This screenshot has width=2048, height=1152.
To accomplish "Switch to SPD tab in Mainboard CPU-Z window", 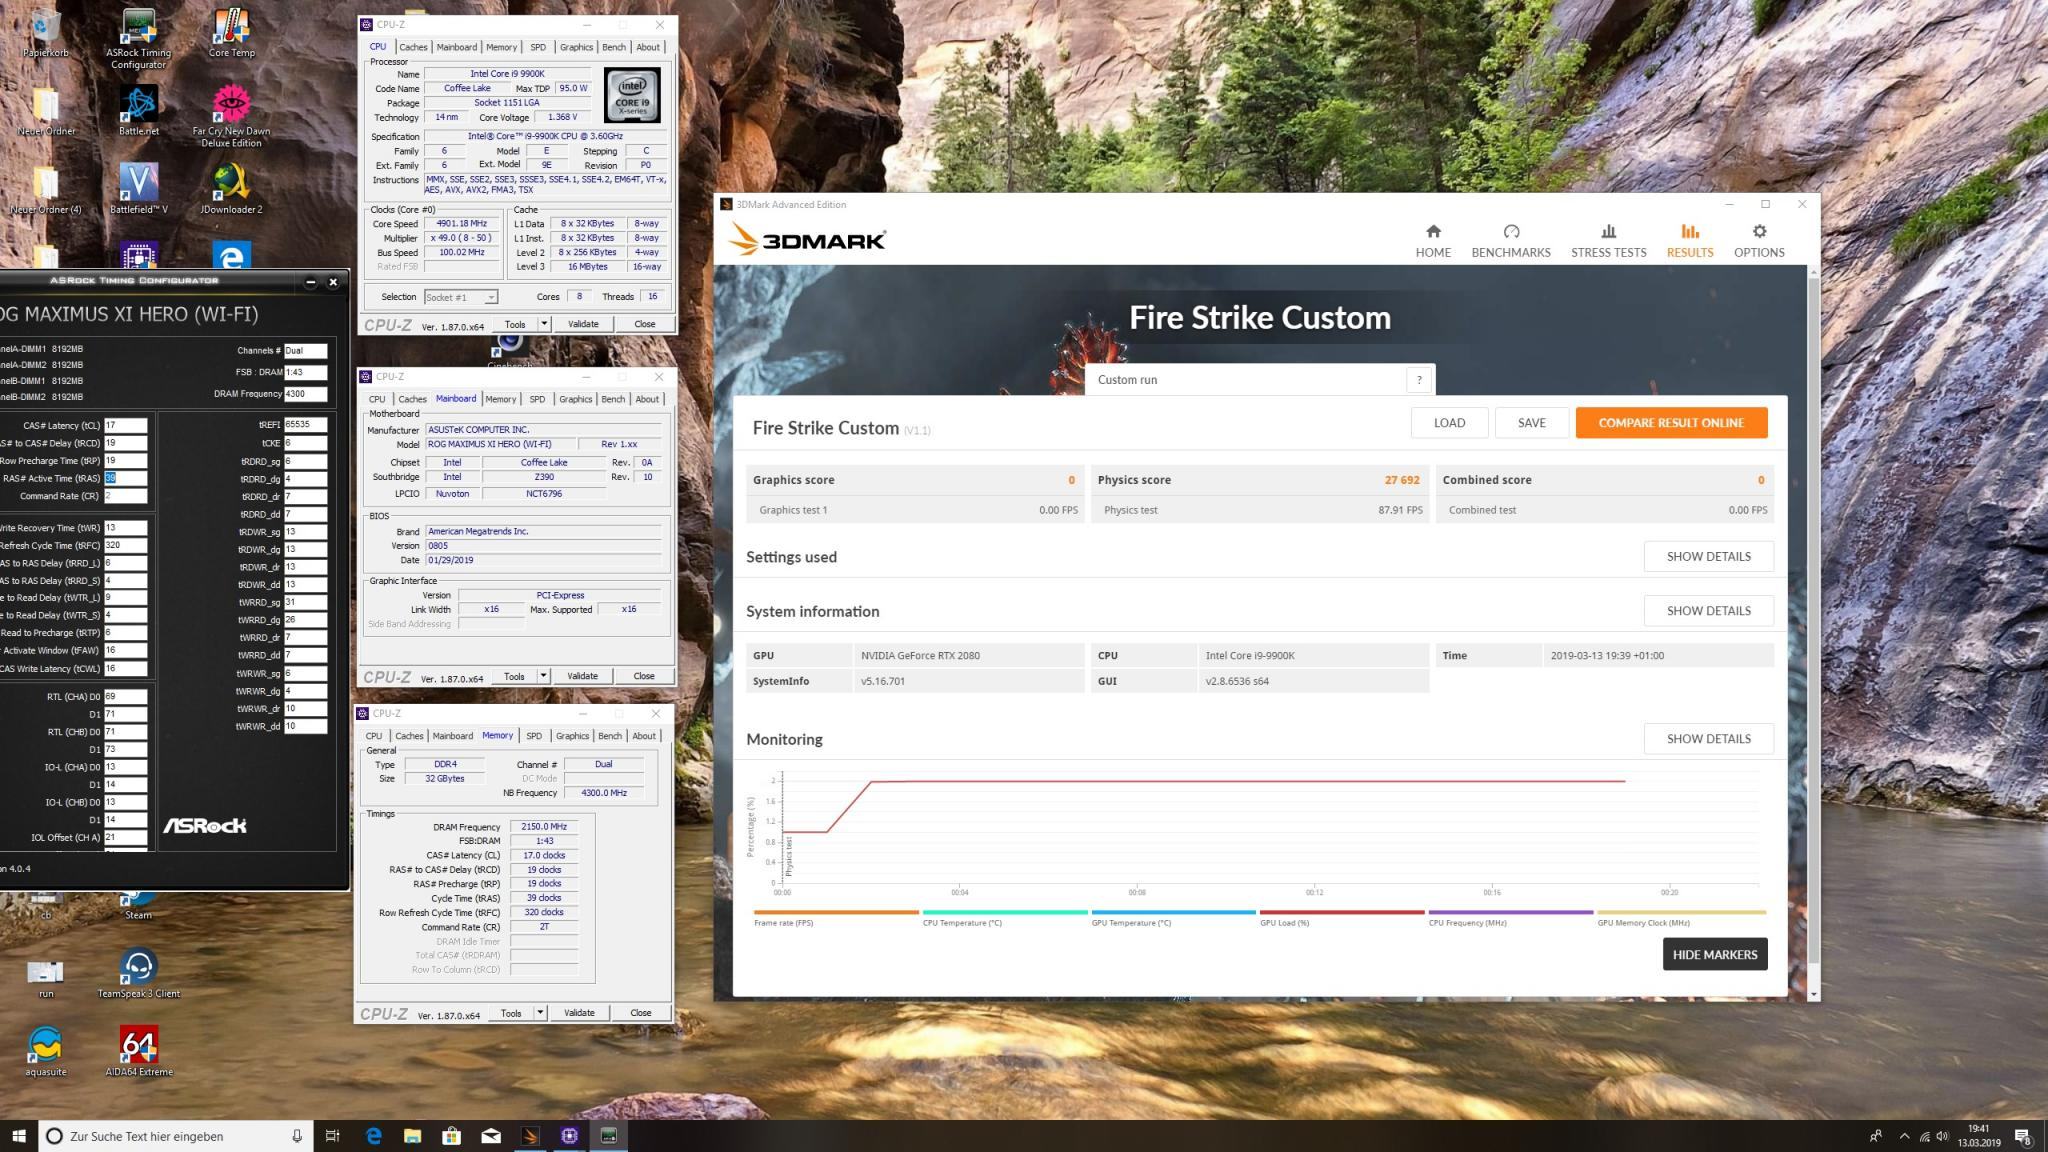I will coord(537,399).
